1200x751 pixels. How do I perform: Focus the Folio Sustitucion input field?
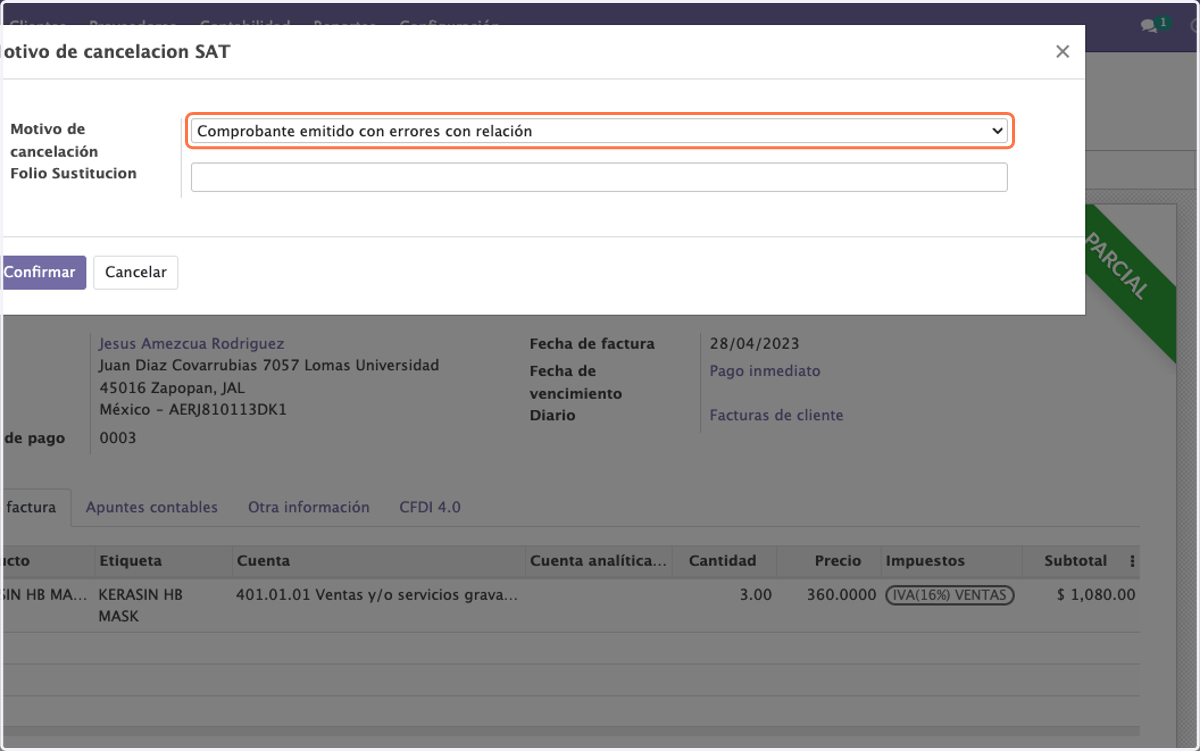(x=599, y=177)
